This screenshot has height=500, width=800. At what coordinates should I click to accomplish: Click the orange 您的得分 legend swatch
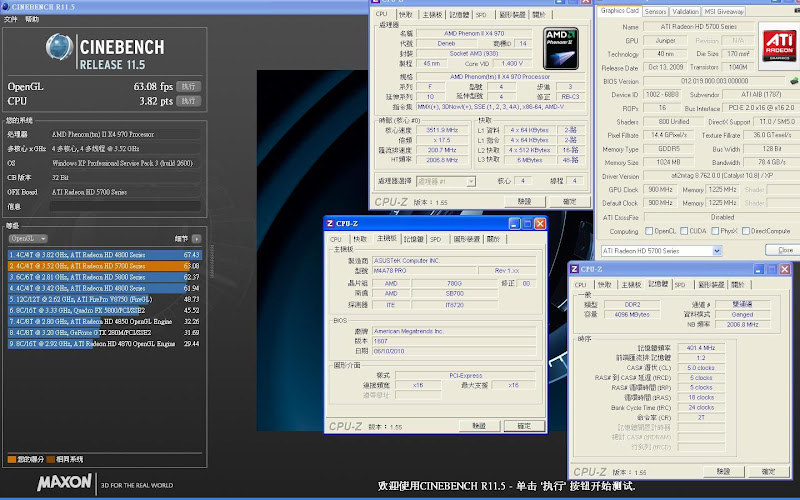pyautogui.click(x=12, y=459)
